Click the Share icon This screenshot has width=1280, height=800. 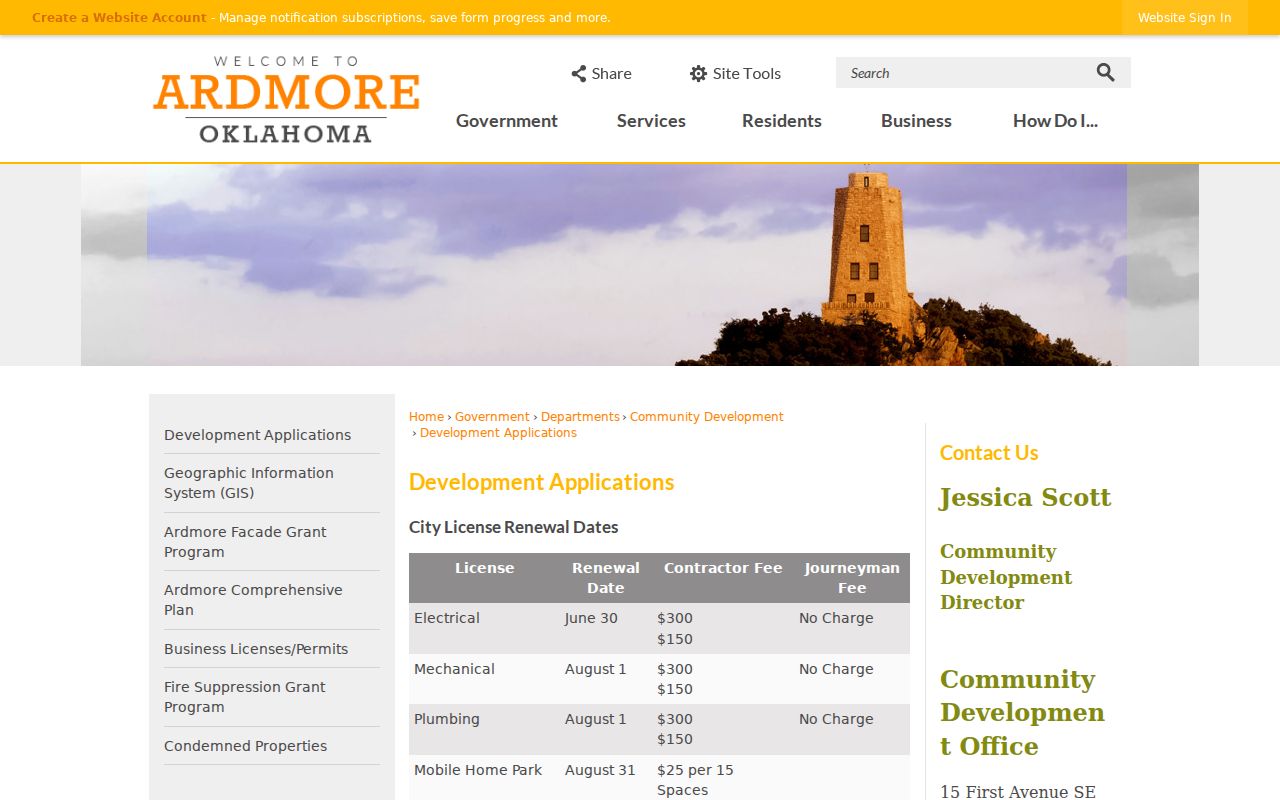click(x=579, y=73)
